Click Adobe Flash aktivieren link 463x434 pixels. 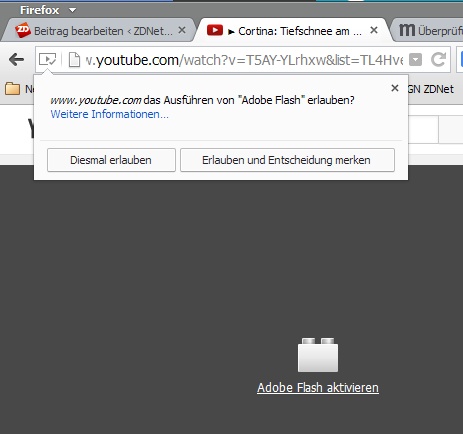(318, 388)
